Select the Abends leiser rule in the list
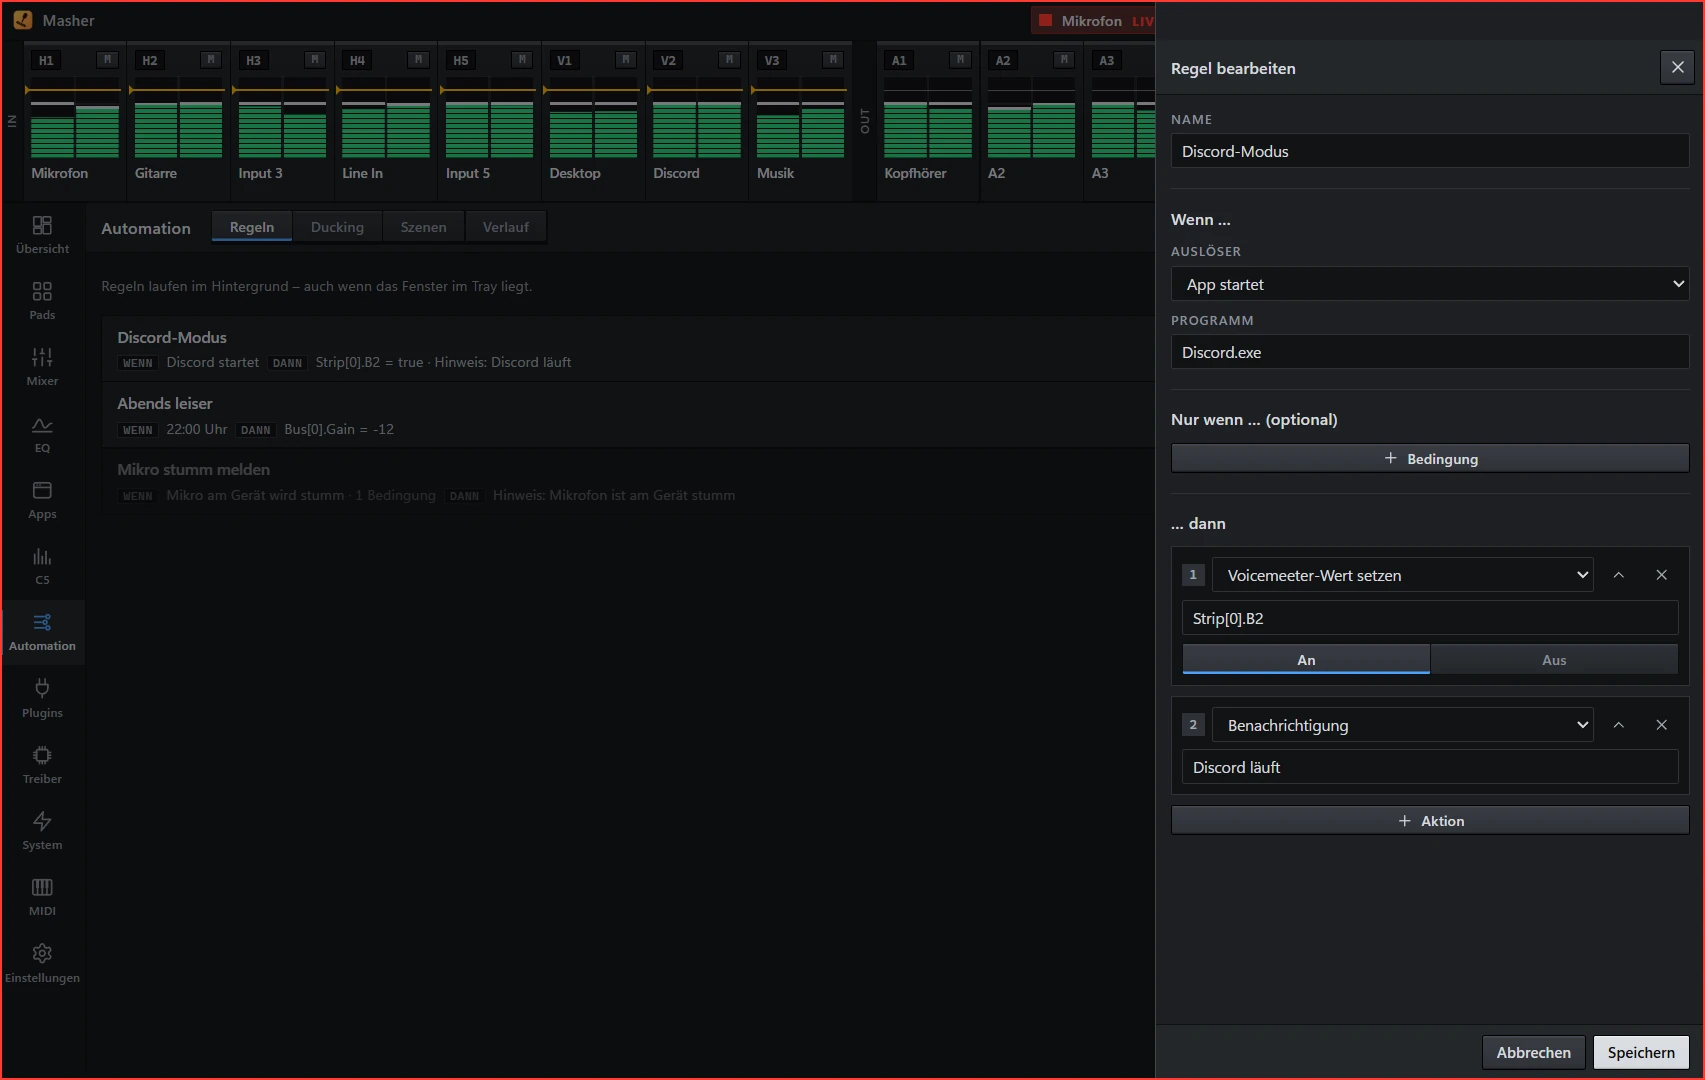 (628, 415)
